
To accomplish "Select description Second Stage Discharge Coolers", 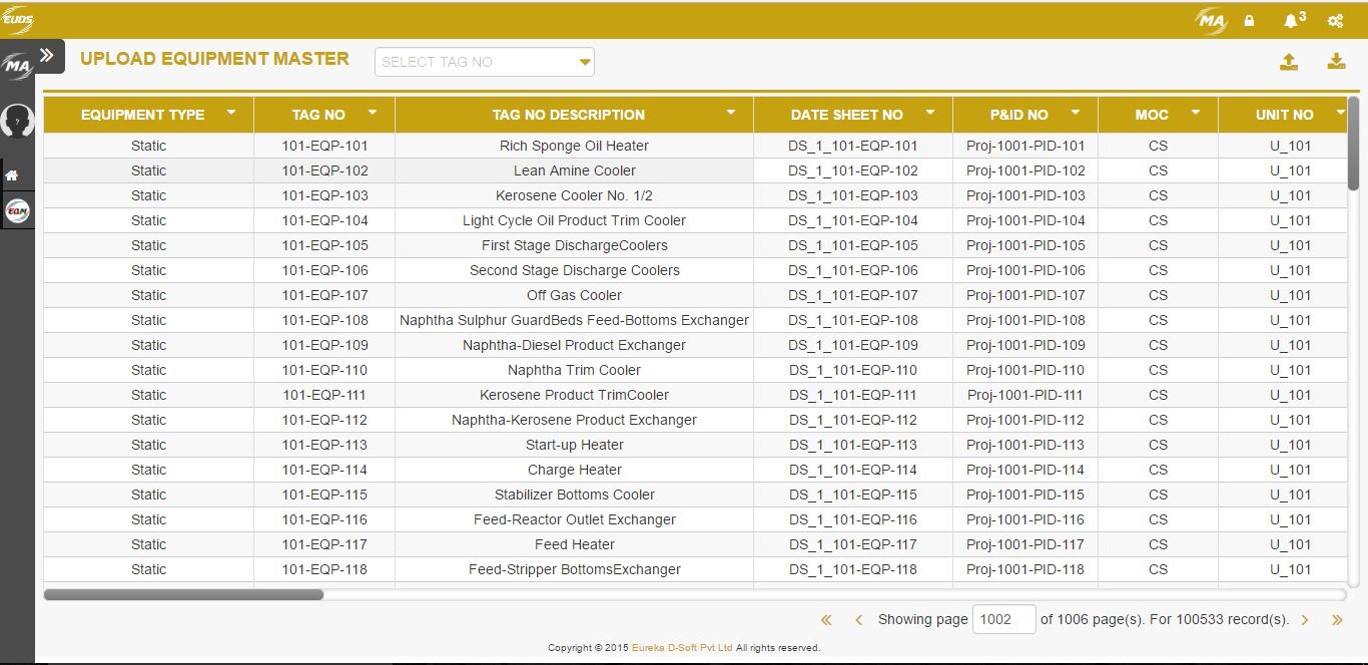I will click(x=575, y=271).
